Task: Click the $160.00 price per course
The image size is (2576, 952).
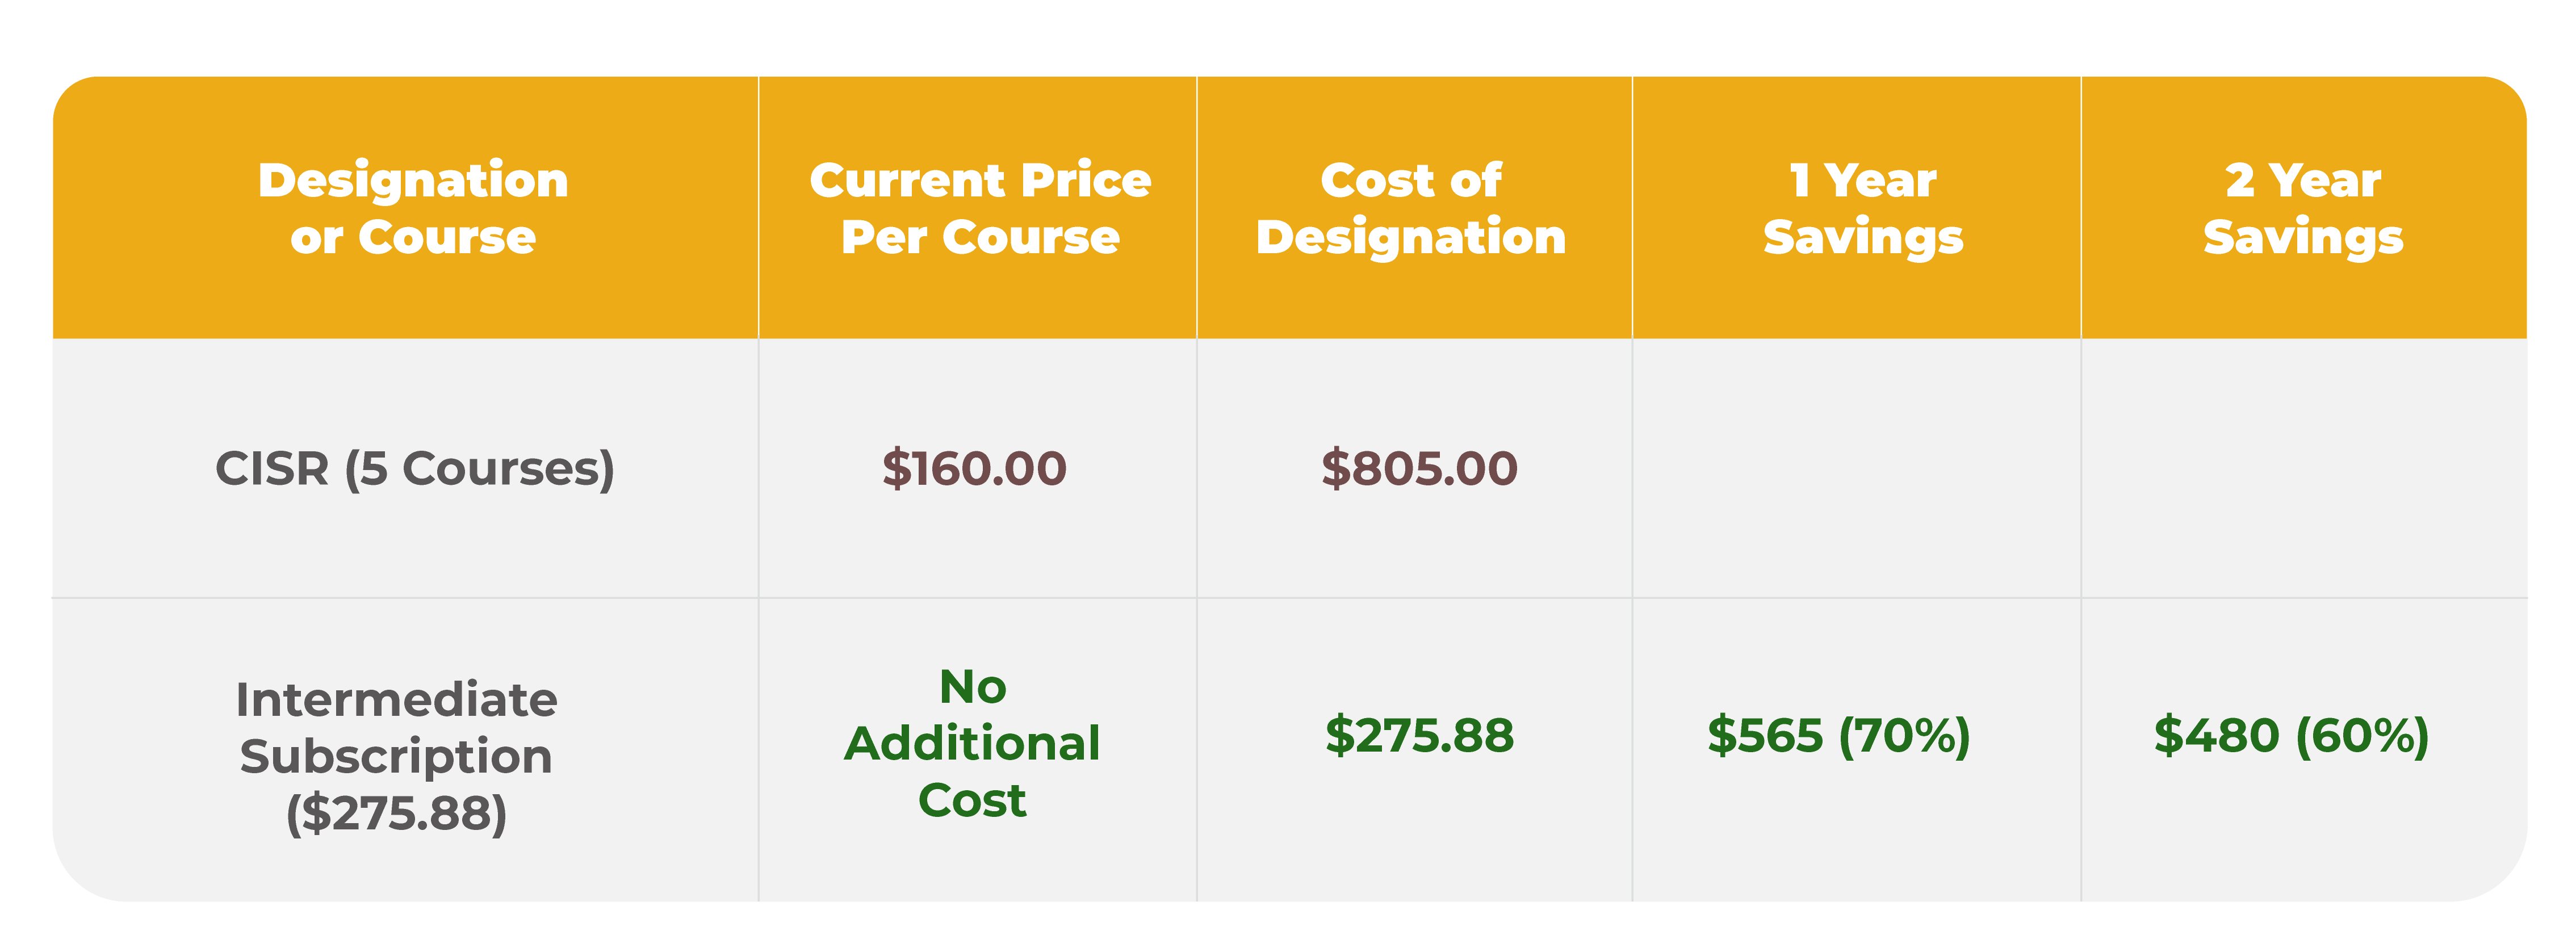Action: [974, 468]
